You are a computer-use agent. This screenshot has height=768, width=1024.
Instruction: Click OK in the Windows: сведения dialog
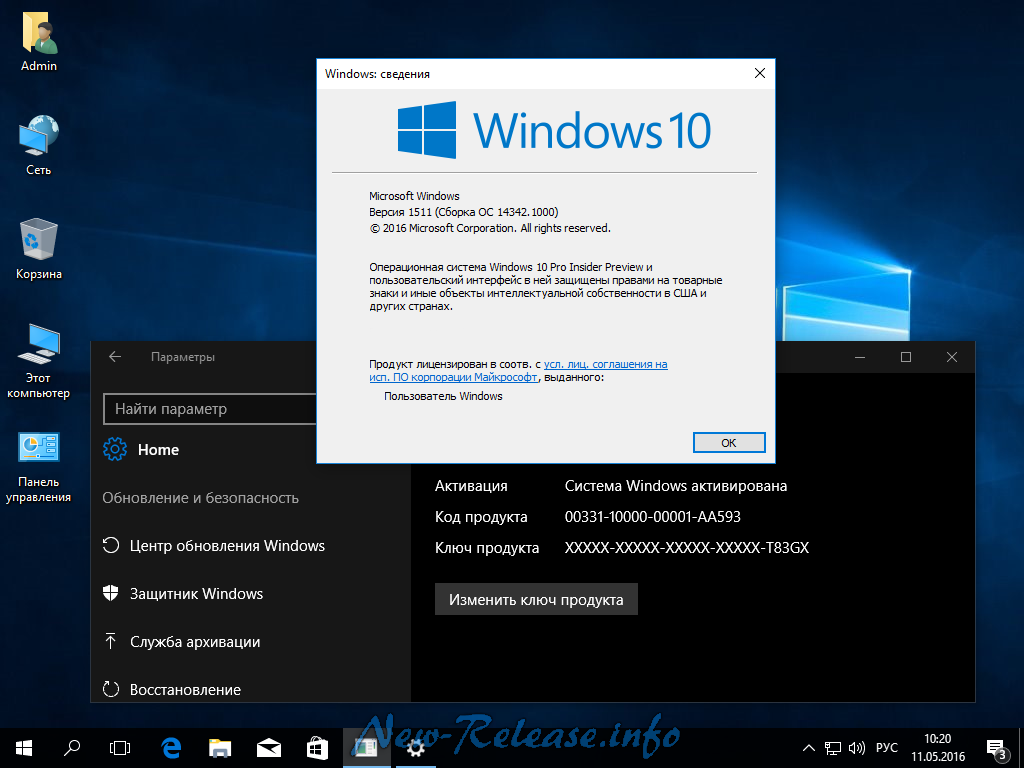729,443
